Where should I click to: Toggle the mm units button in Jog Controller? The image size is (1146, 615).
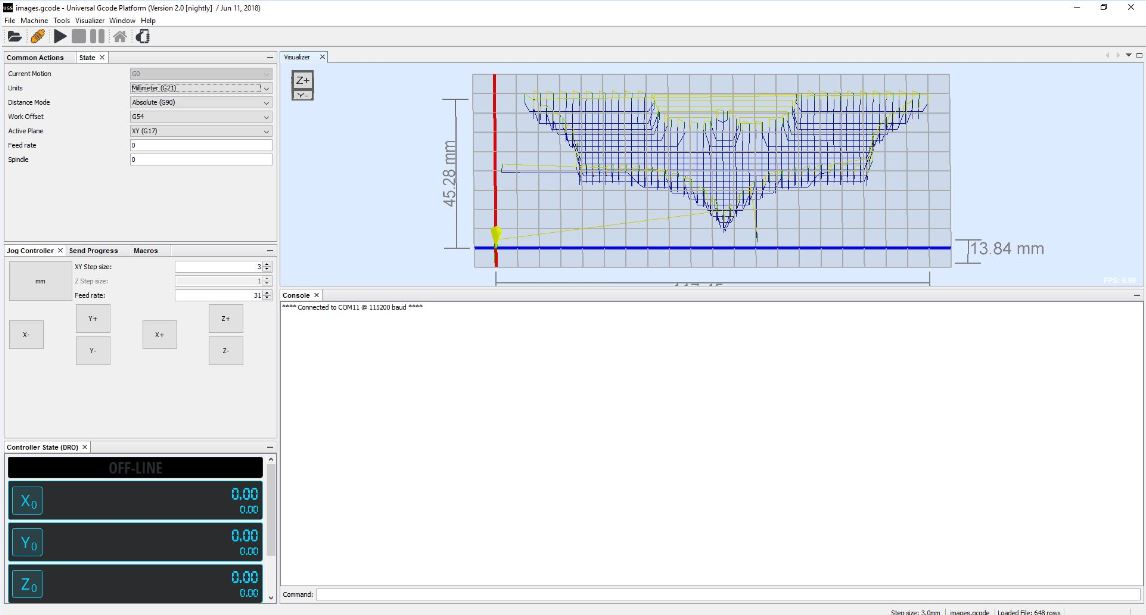[x=40, y=281]
